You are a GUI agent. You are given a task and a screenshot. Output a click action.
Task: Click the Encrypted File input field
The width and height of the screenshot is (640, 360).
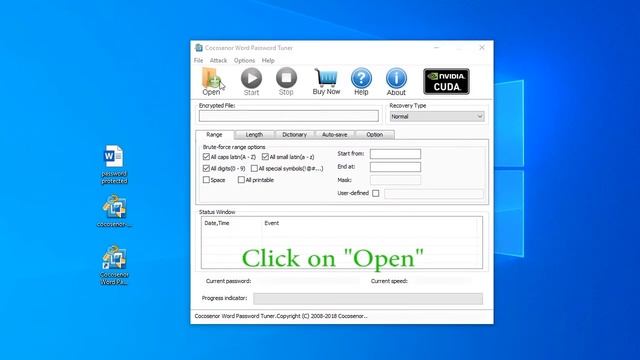click(289, 116)
